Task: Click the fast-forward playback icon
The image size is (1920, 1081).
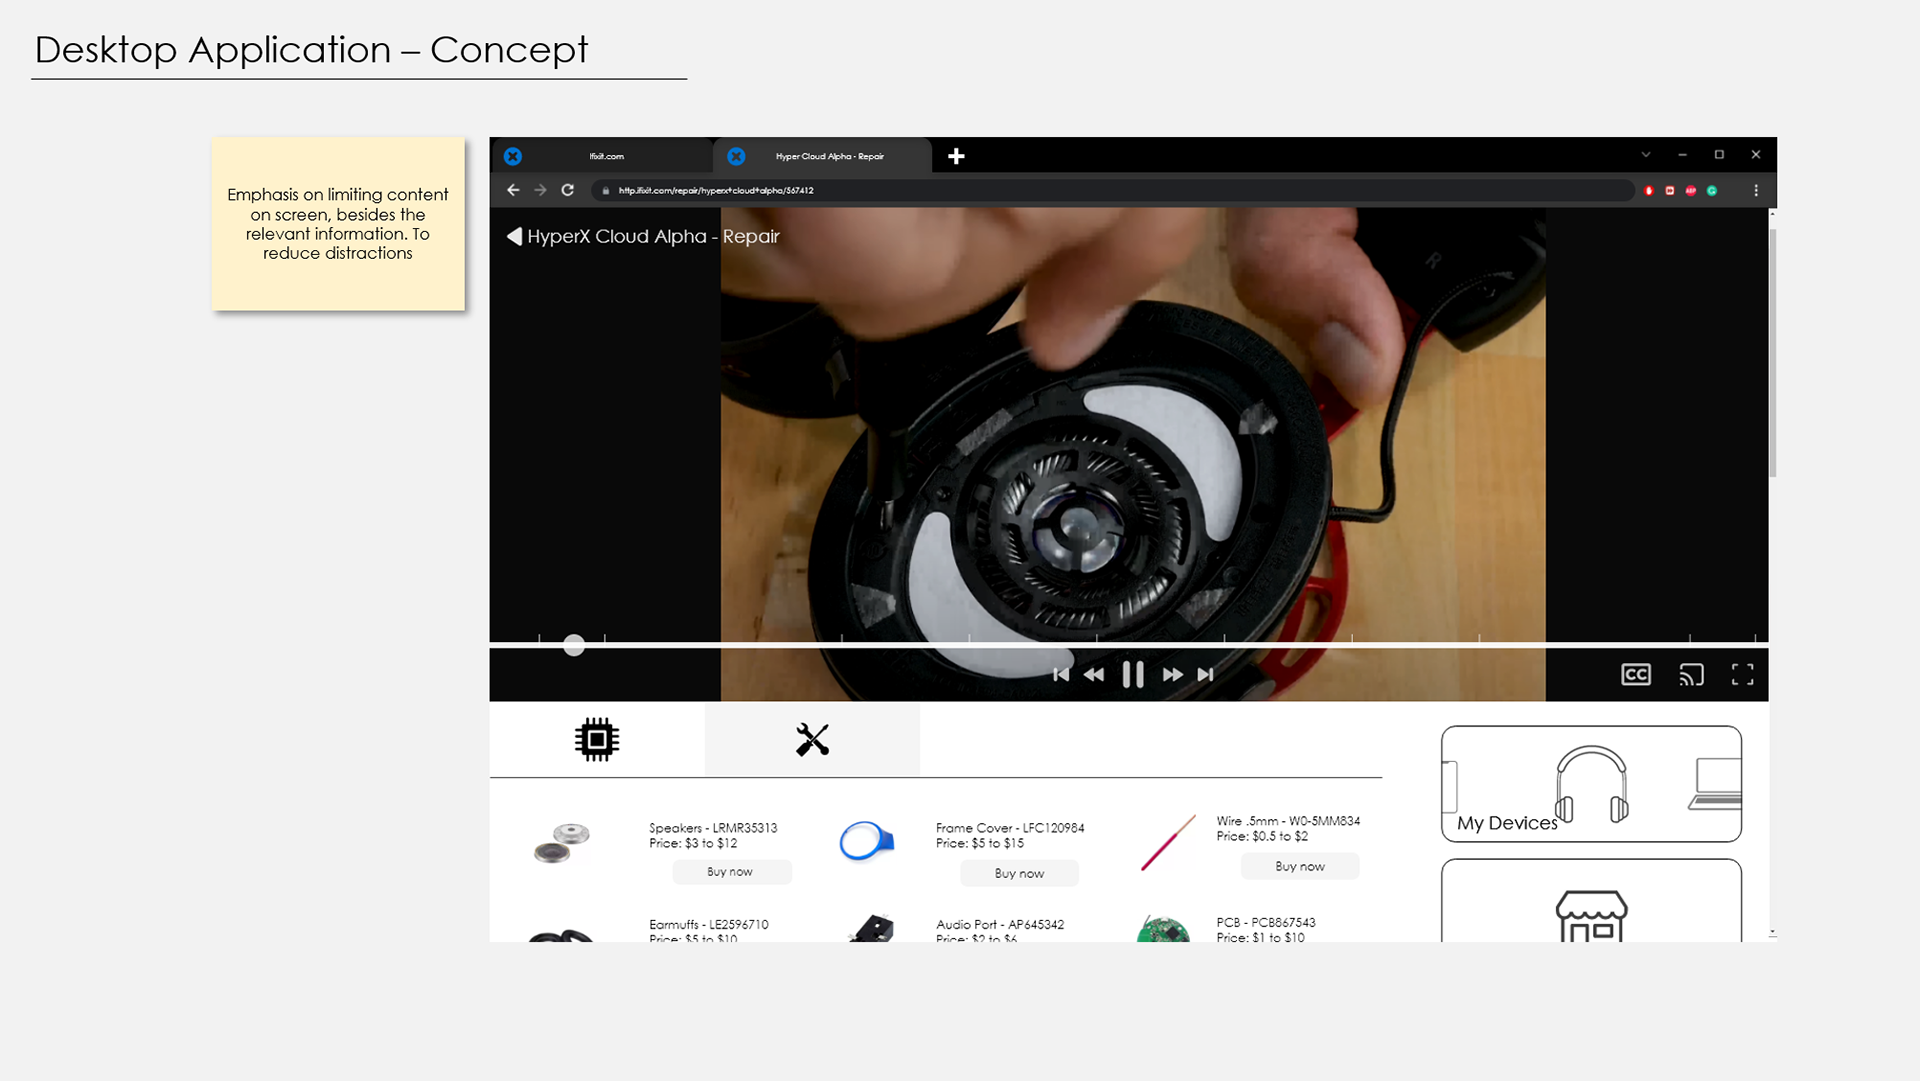Action: (x=1172, y=675)
